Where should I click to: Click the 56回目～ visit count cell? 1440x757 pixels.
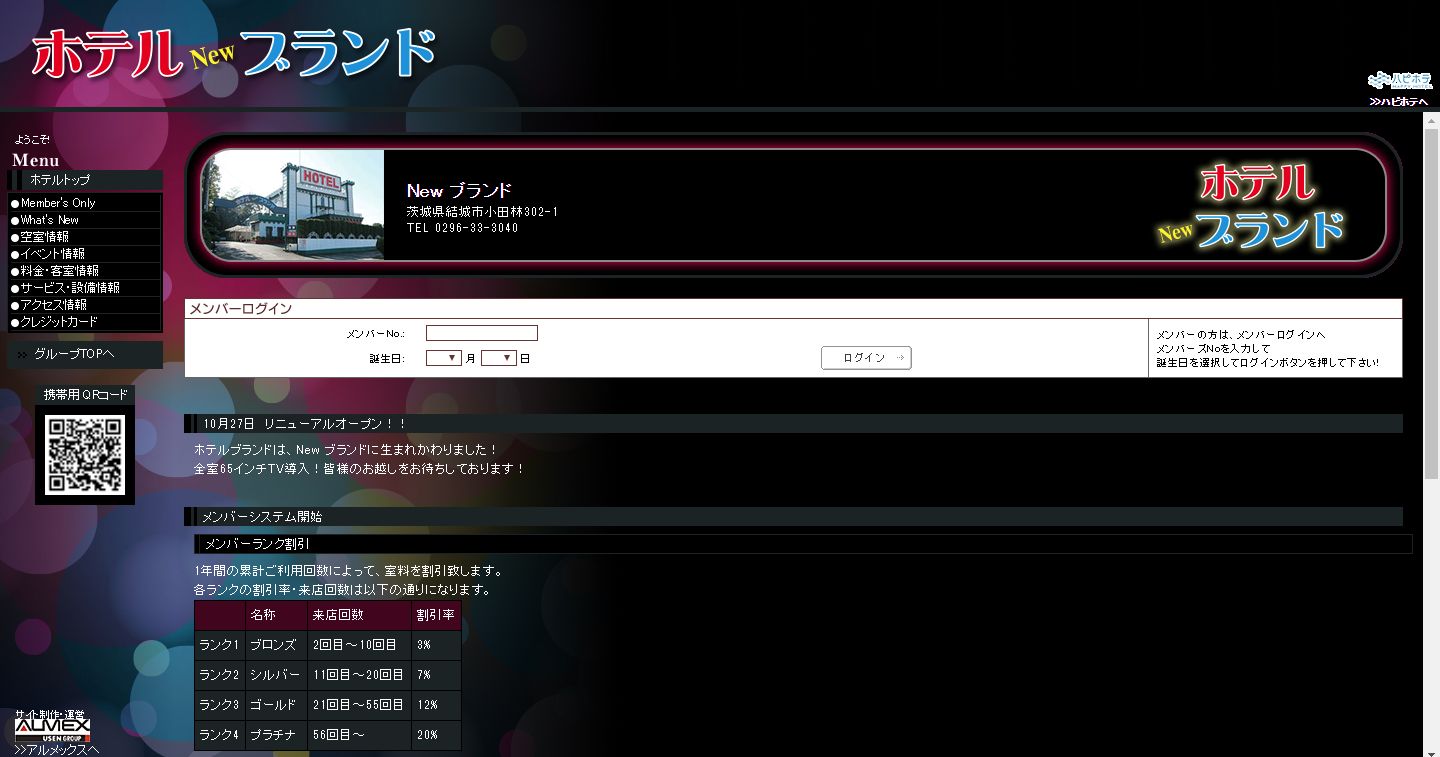(x=359, y=736)
